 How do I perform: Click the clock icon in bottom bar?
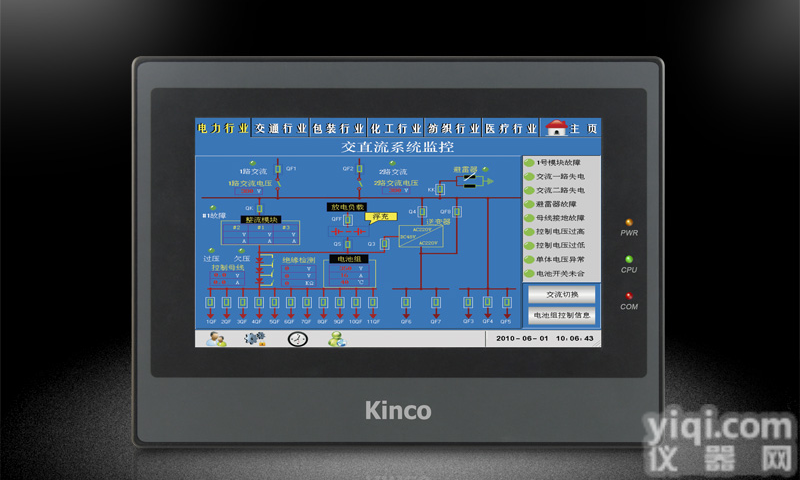pos(297,339)
